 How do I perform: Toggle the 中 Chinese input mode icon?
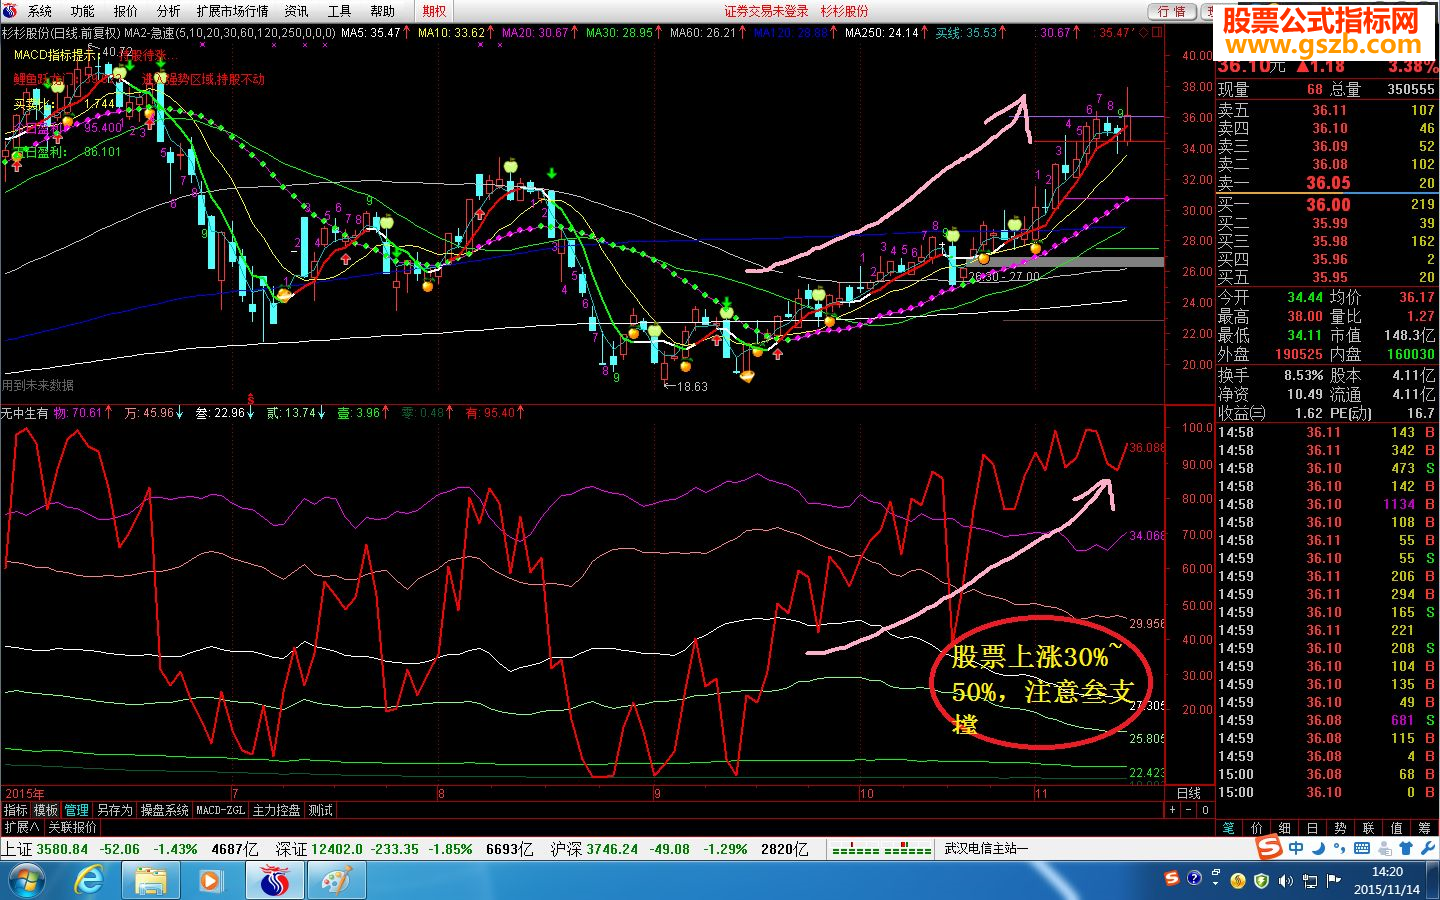(x=1296, y=848)
